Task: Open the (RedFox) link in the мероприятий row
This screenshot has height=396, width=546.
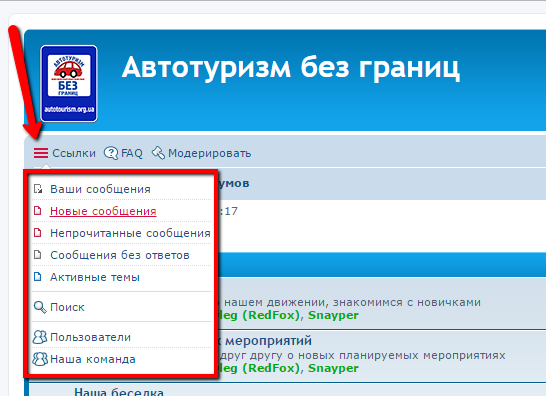Action: point(271,368)
